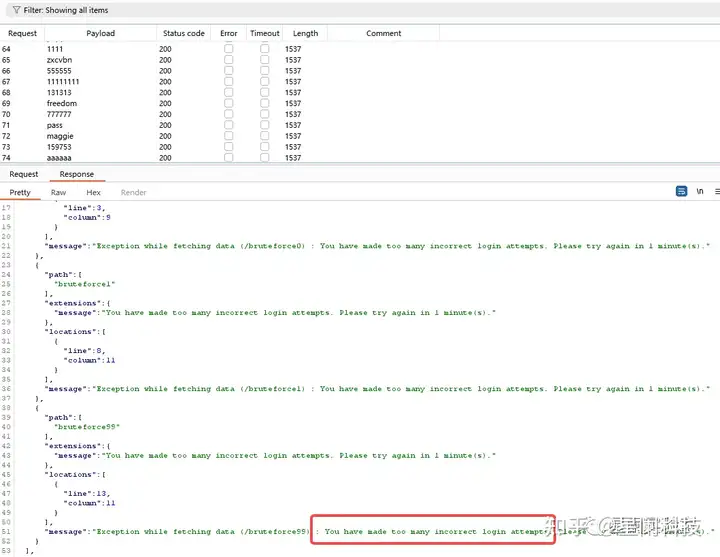The image size is (720, 557).
Task: Select the row with payload pass
Action: click(x=360, y=125)
